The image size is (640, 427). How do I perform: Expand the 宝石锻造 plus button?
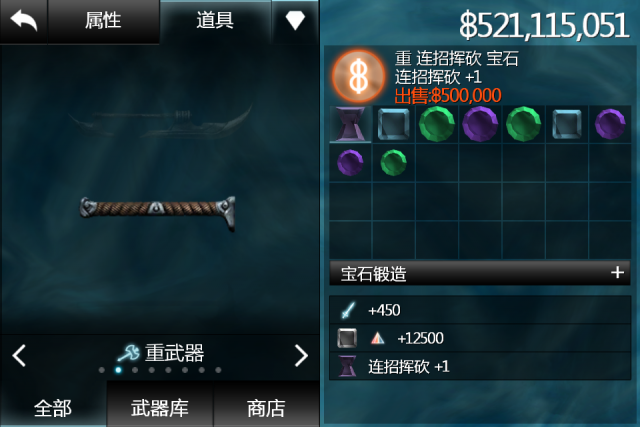618,272
